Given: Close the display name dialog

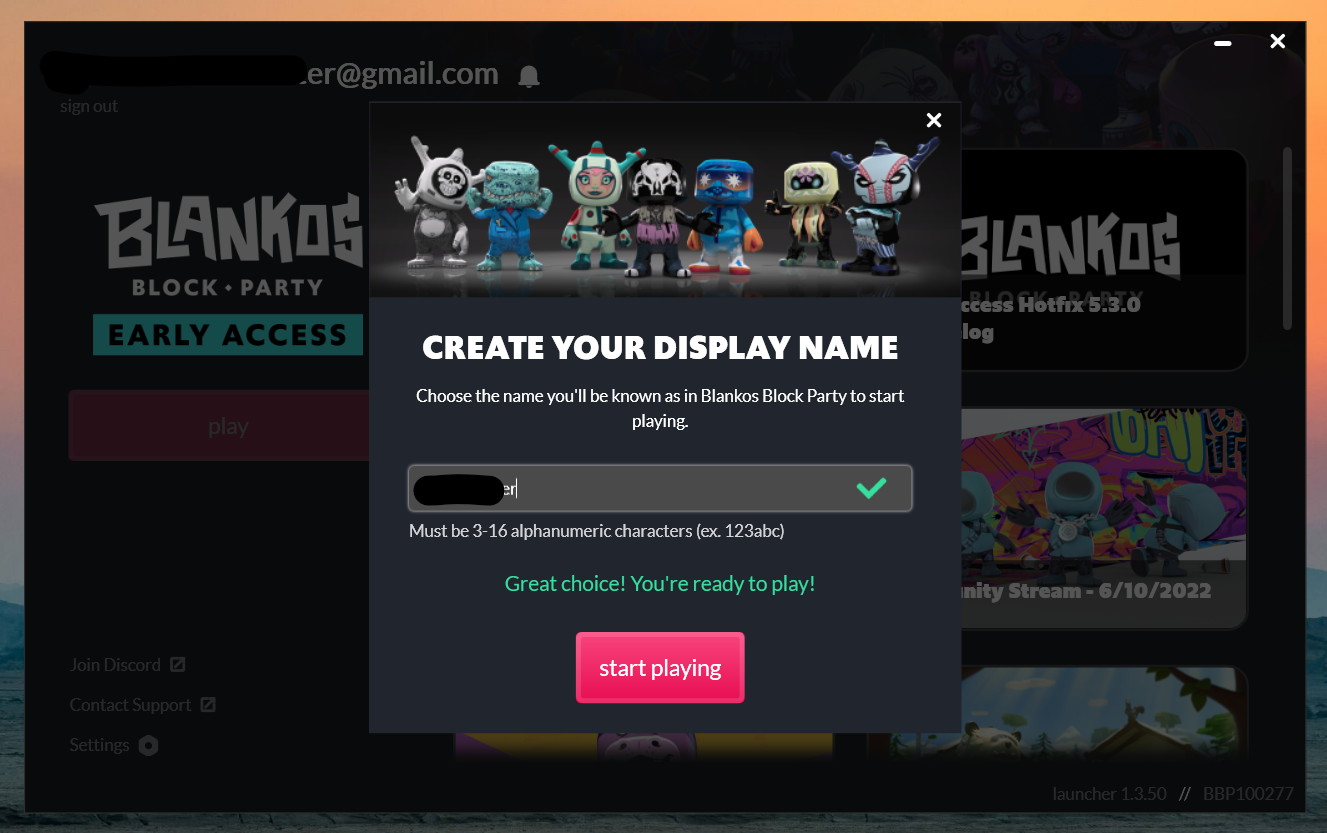Looking at the screenshot, I should (934, 120).
